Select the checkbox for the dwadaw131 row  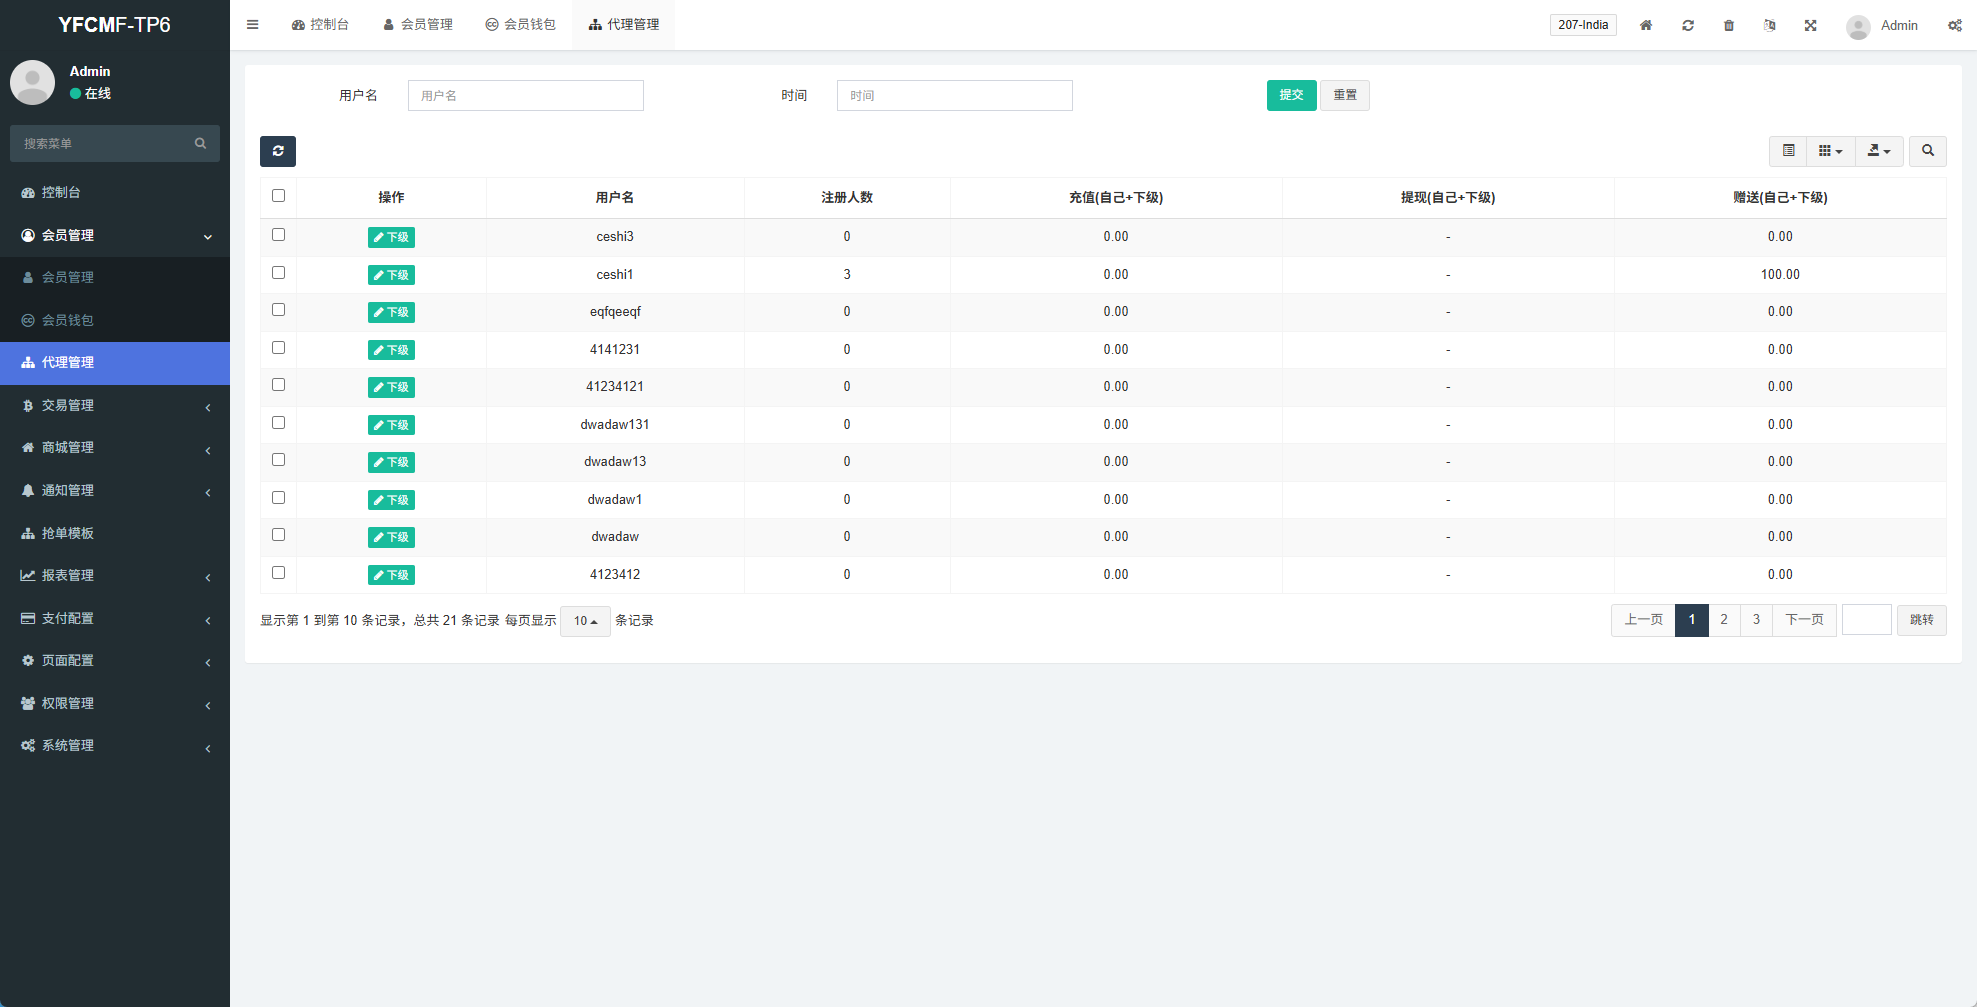tap(278, 423)
